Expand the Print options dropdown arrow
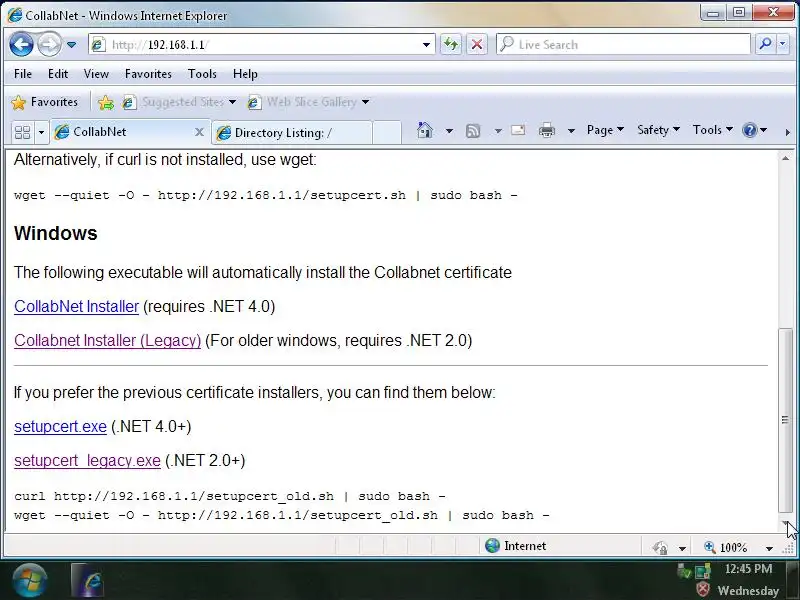800x600 pixels. click(x=571, y=131)
